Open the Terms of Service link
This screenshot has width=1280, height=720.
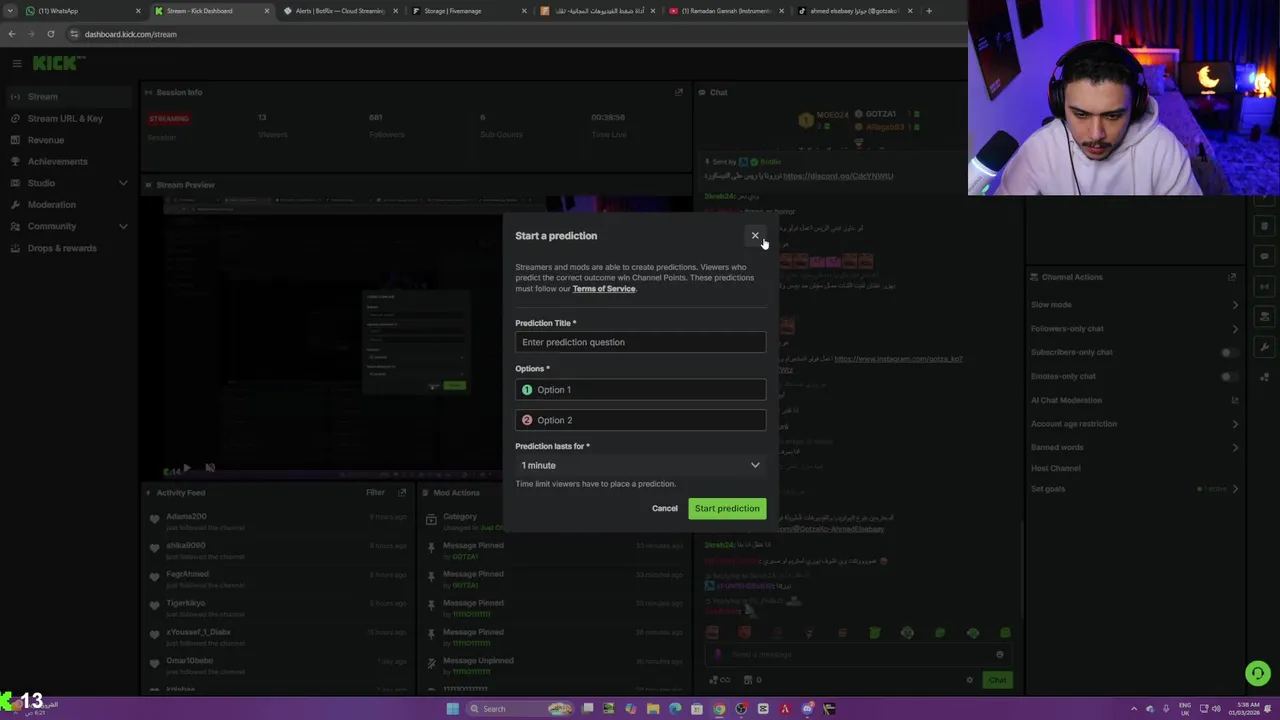click(x=604, y=289)
